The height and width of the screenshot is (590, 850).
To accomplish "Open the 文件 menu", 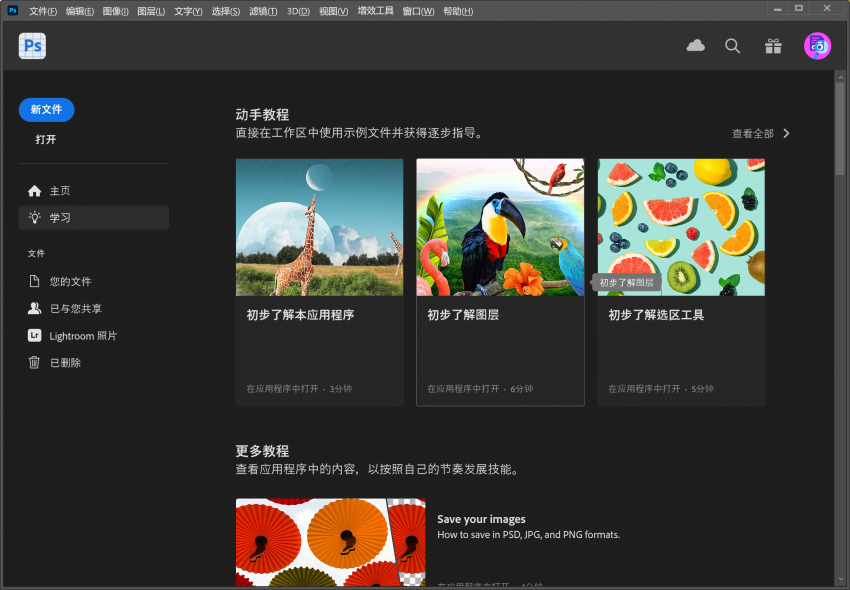I will click(44, 11).
